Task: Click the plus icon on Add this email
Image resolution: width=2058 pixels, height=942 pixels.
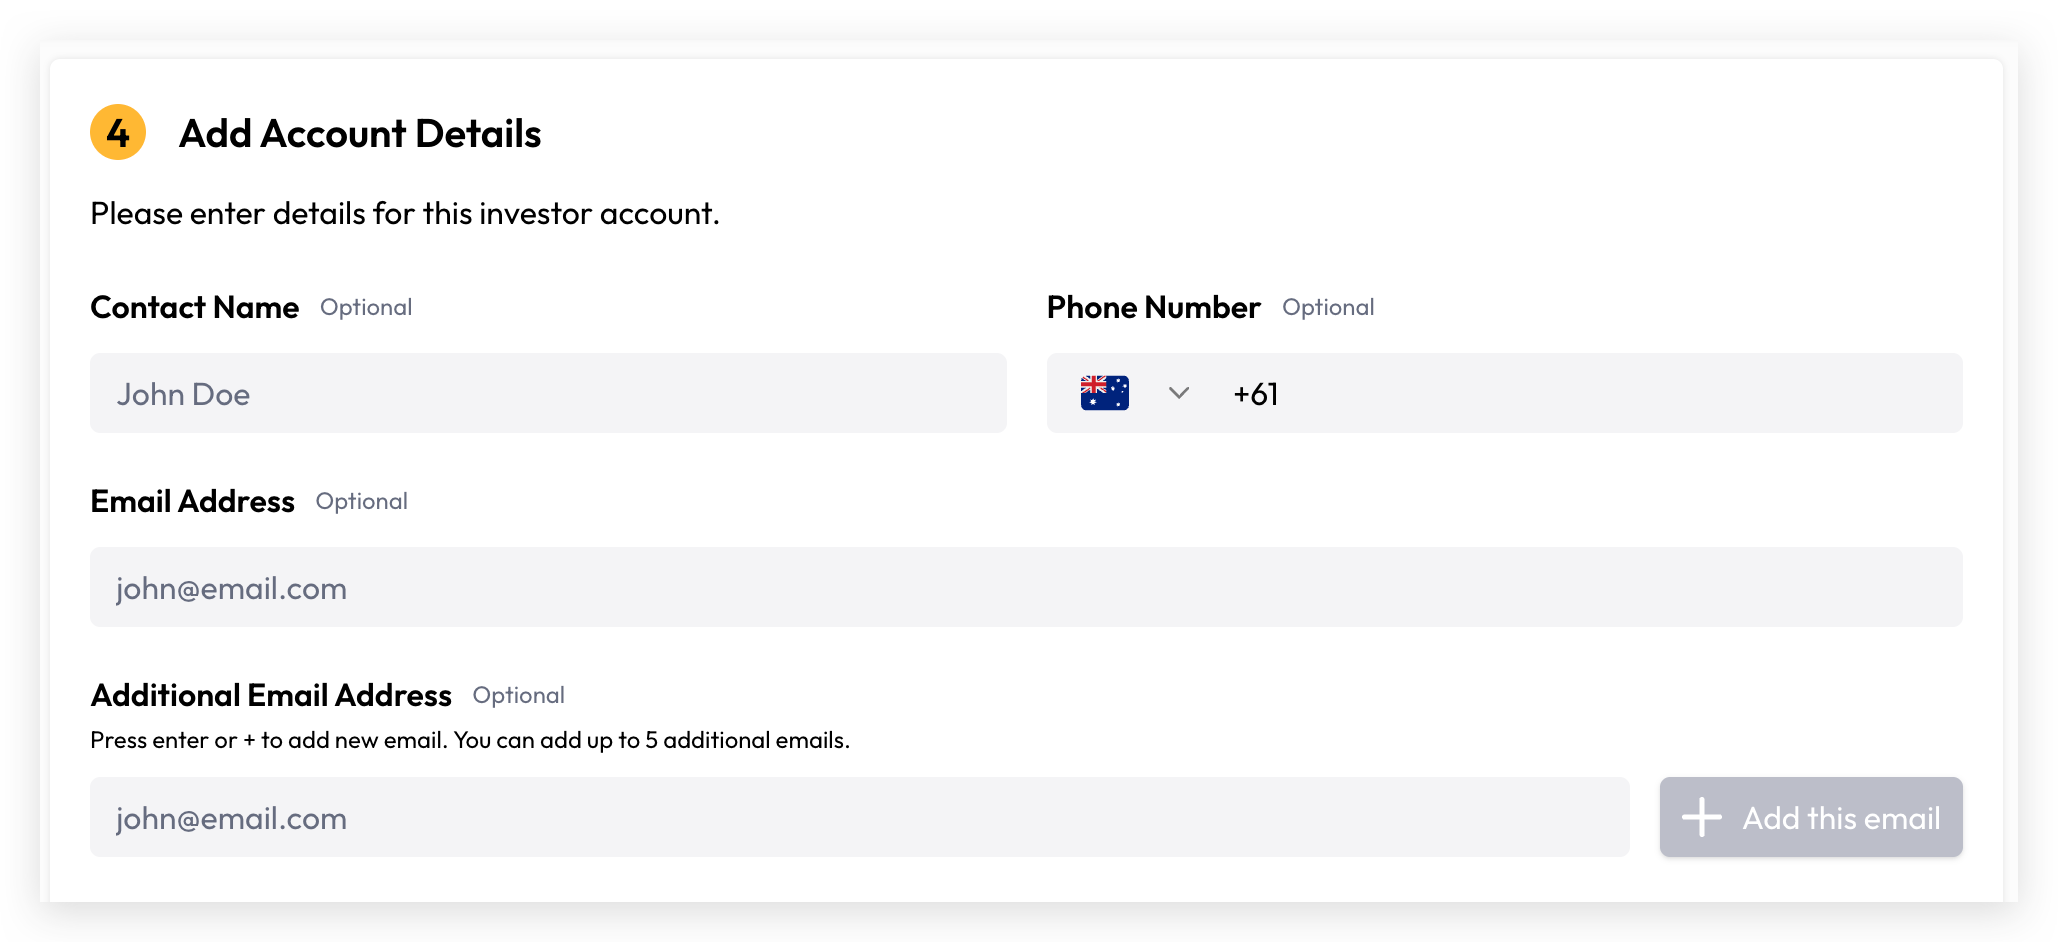Action: pyautogui.click(x=1701, y=817)
